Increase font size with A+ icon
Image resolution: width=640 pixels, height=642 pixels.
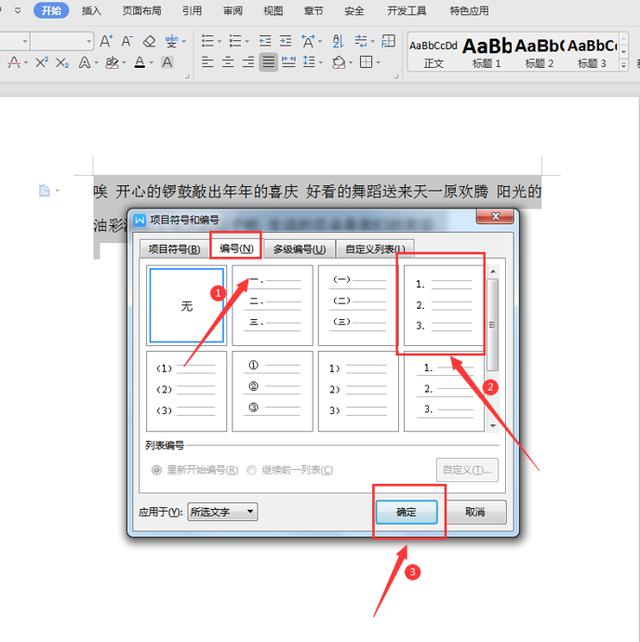coord(106,41)
